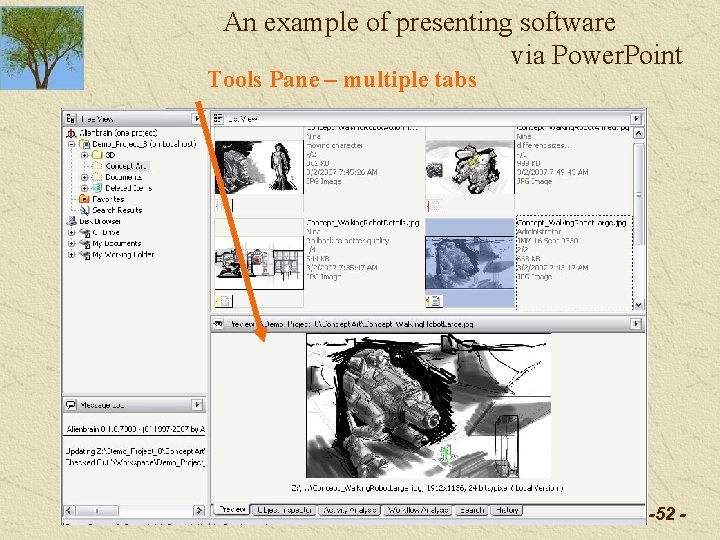The width and height of the screenshot is (720, 540).
Task: Collapse the Demo_Project_3 tree node
Action: click(x=71, y=144)
